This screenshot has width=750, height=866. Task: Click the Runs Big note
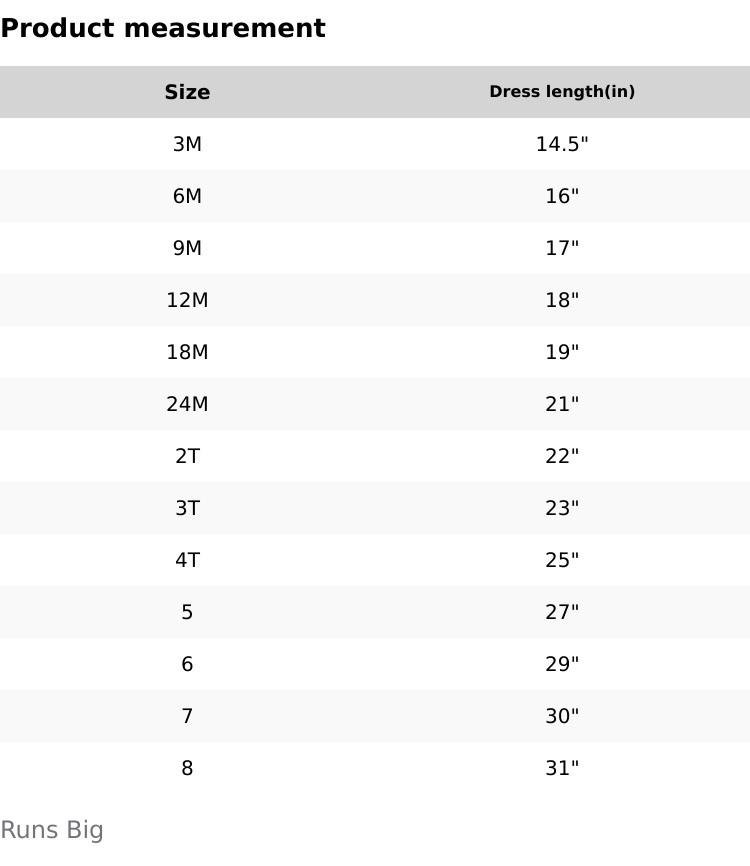coord(52,830)
